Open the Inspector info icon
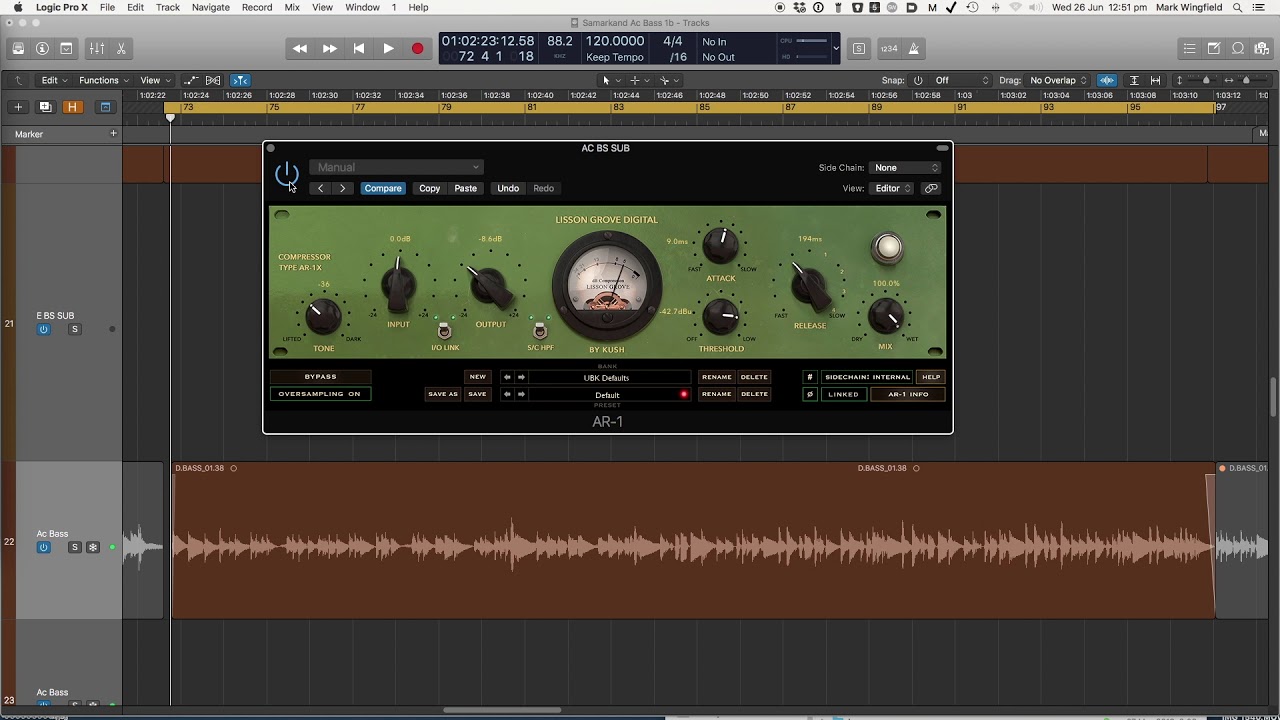This screenshot has width=1280, height=720. (x=42, y=48)
